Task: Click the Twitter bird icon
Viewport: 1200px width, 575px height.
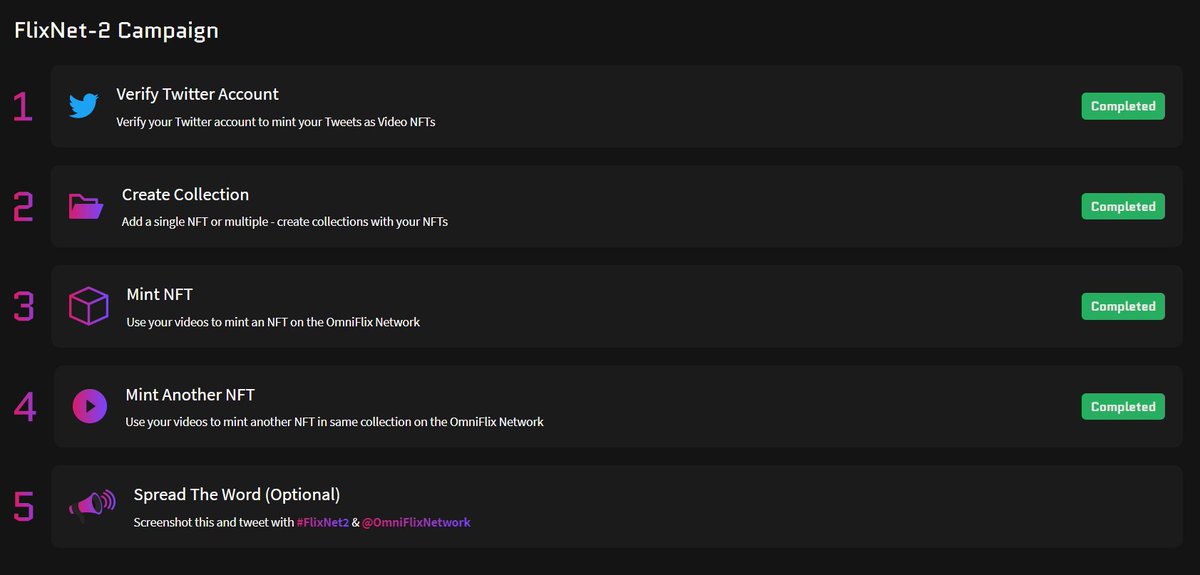Action: [x=84, y=106]
